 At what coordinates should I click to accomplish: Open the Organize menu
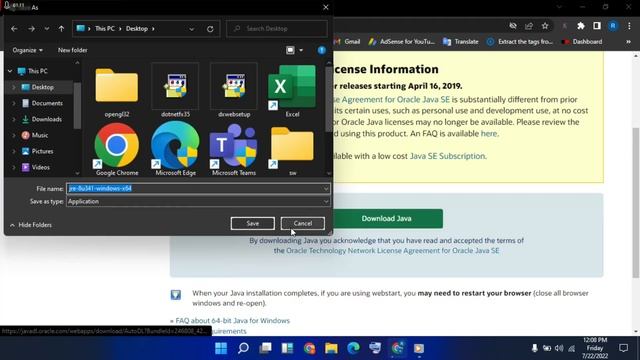pos(27,50)
